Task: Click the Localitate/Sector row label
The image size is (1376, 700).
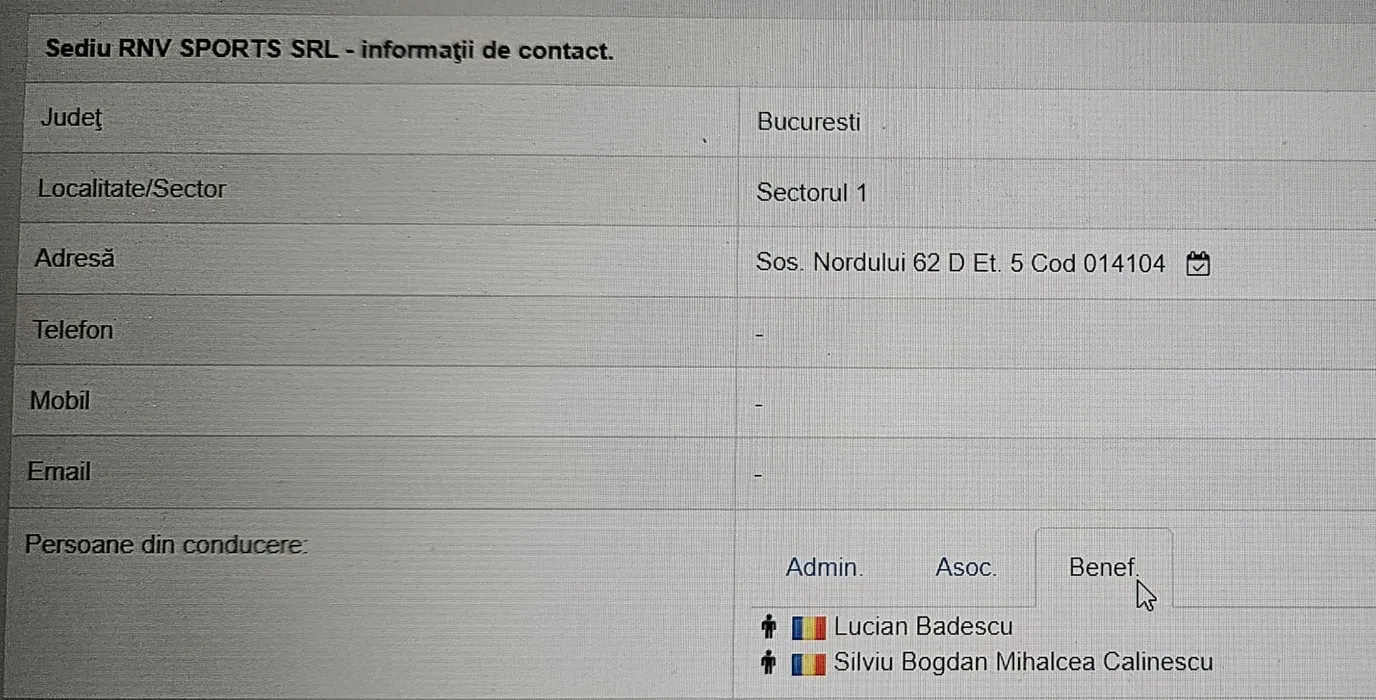Action: click(x=132, y=188)
